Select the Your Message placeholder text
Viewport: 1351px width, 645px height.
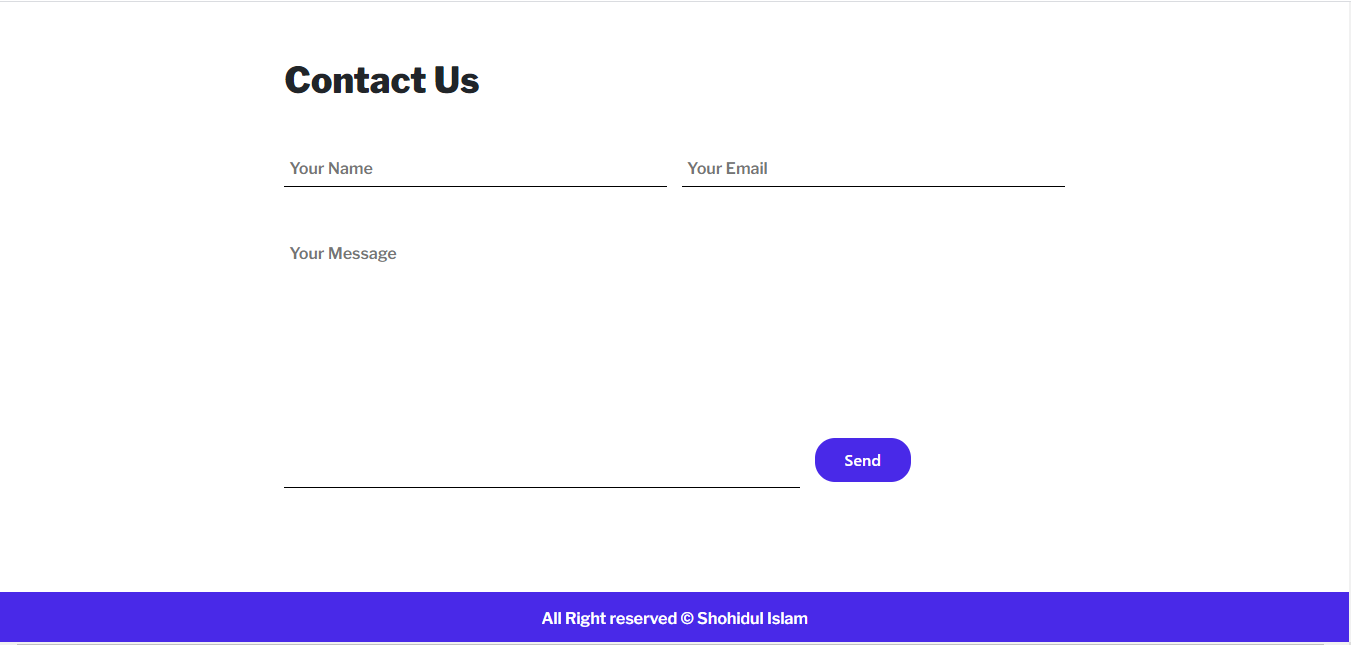(343, 253)
